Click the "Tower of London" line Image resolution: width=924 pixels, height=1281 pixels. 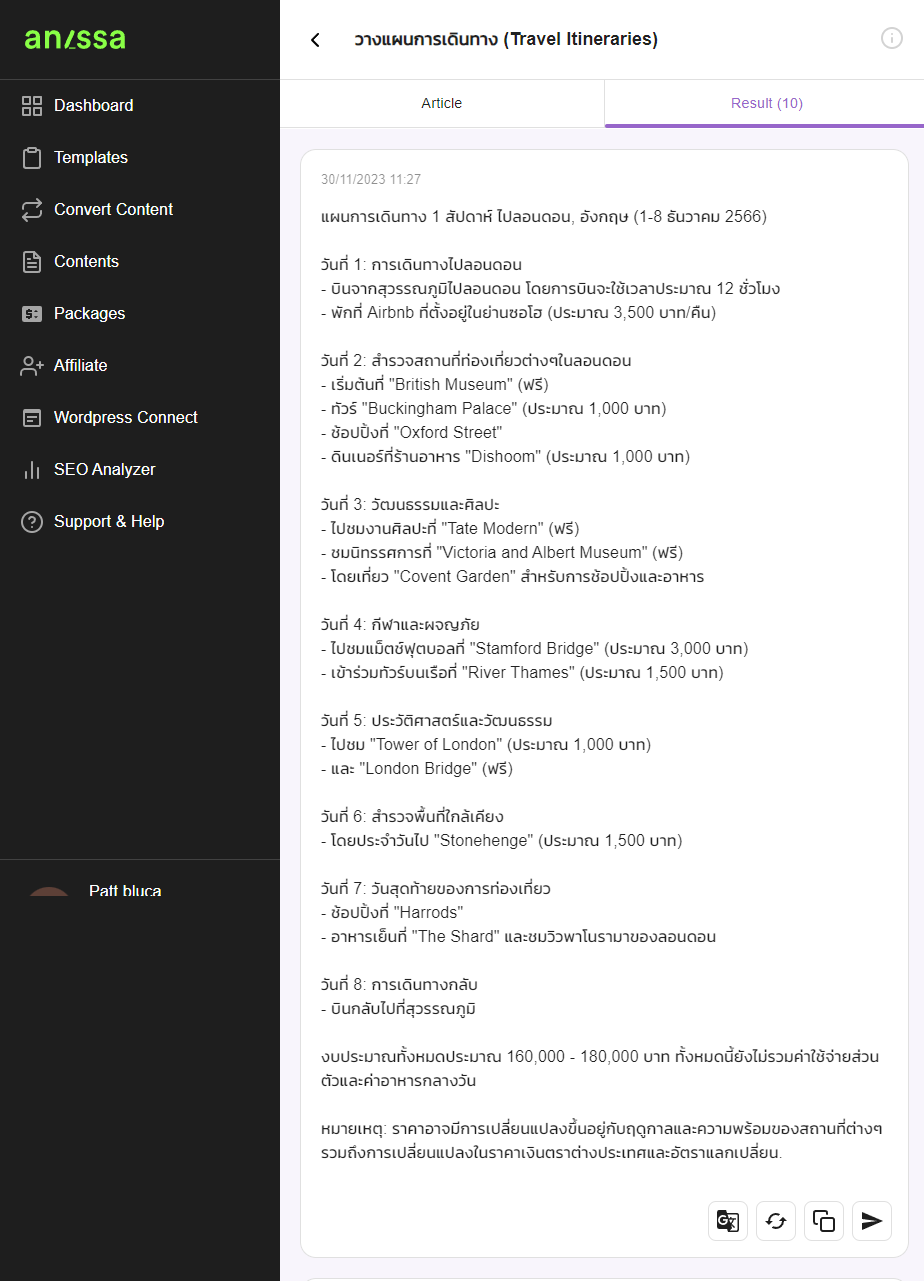(486, 745)
